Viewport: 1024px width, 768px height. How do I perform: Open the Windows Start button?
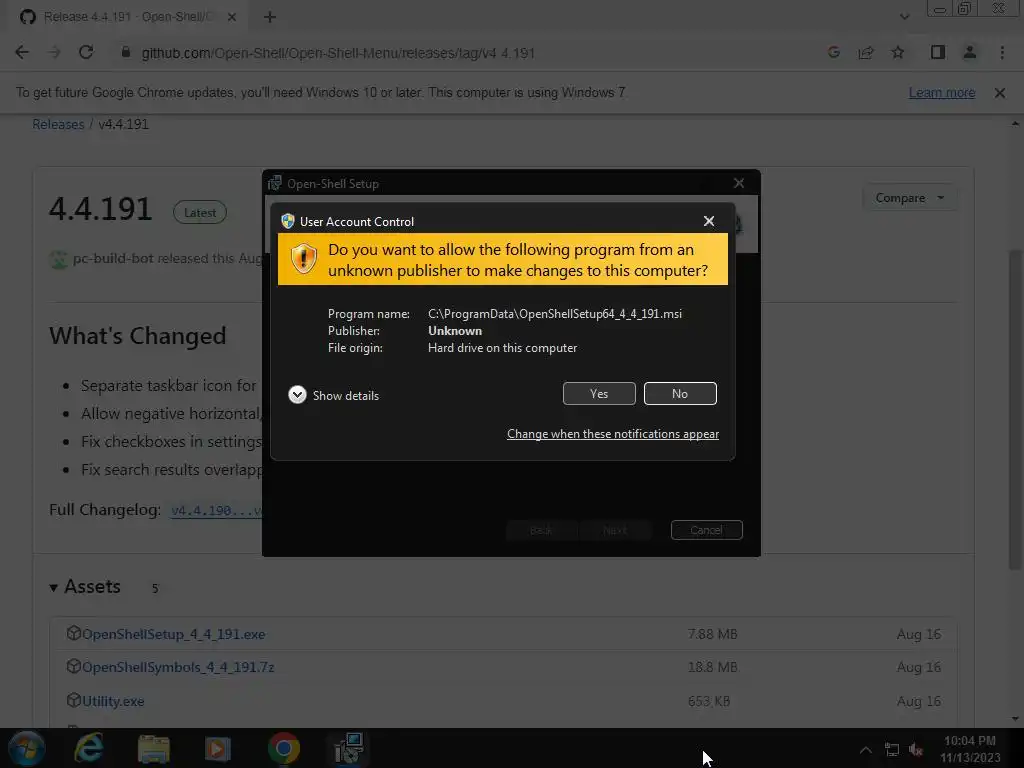pos(27,748)
